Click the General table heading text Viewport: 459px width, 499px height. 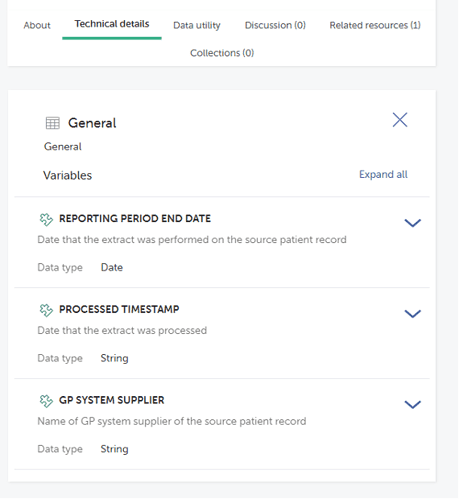pos(92,123)
